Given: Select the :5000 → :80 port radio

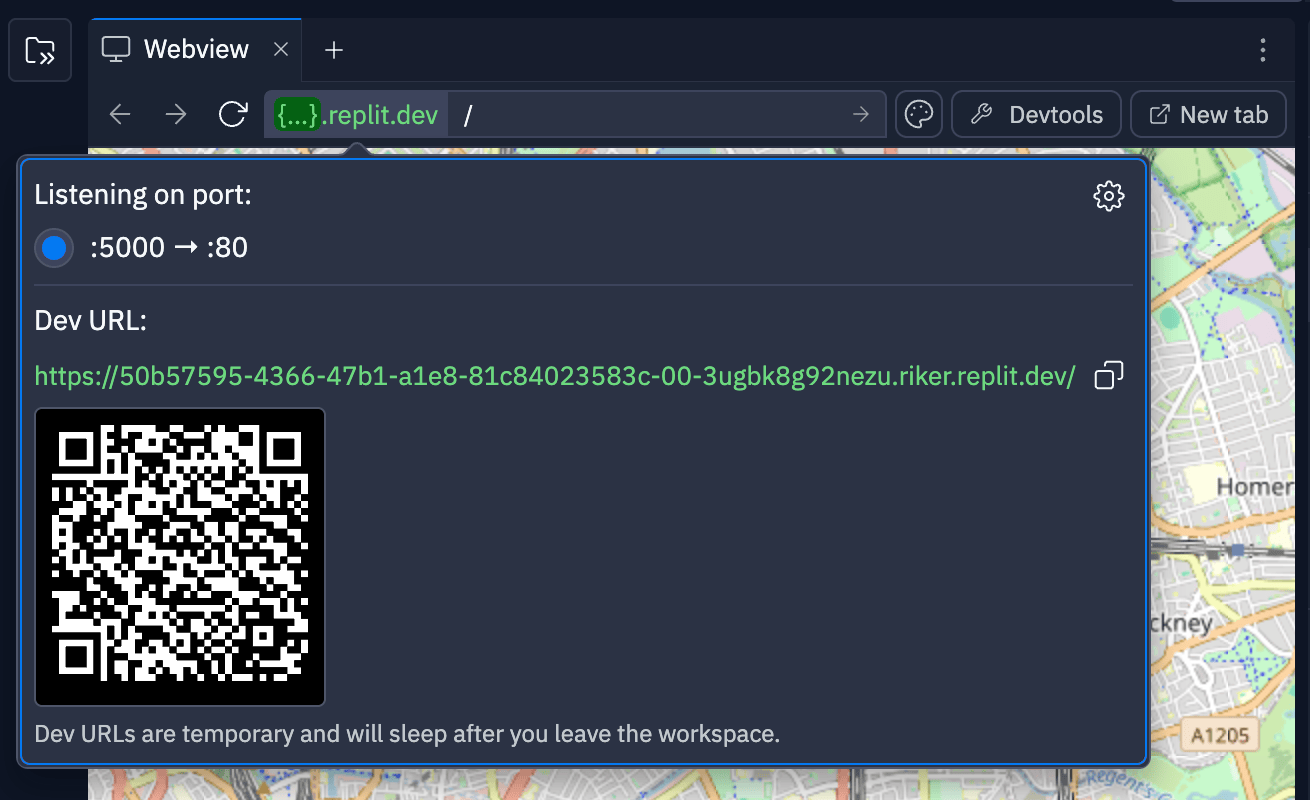Looking at the screenshot, I should [x=54, y=248].
